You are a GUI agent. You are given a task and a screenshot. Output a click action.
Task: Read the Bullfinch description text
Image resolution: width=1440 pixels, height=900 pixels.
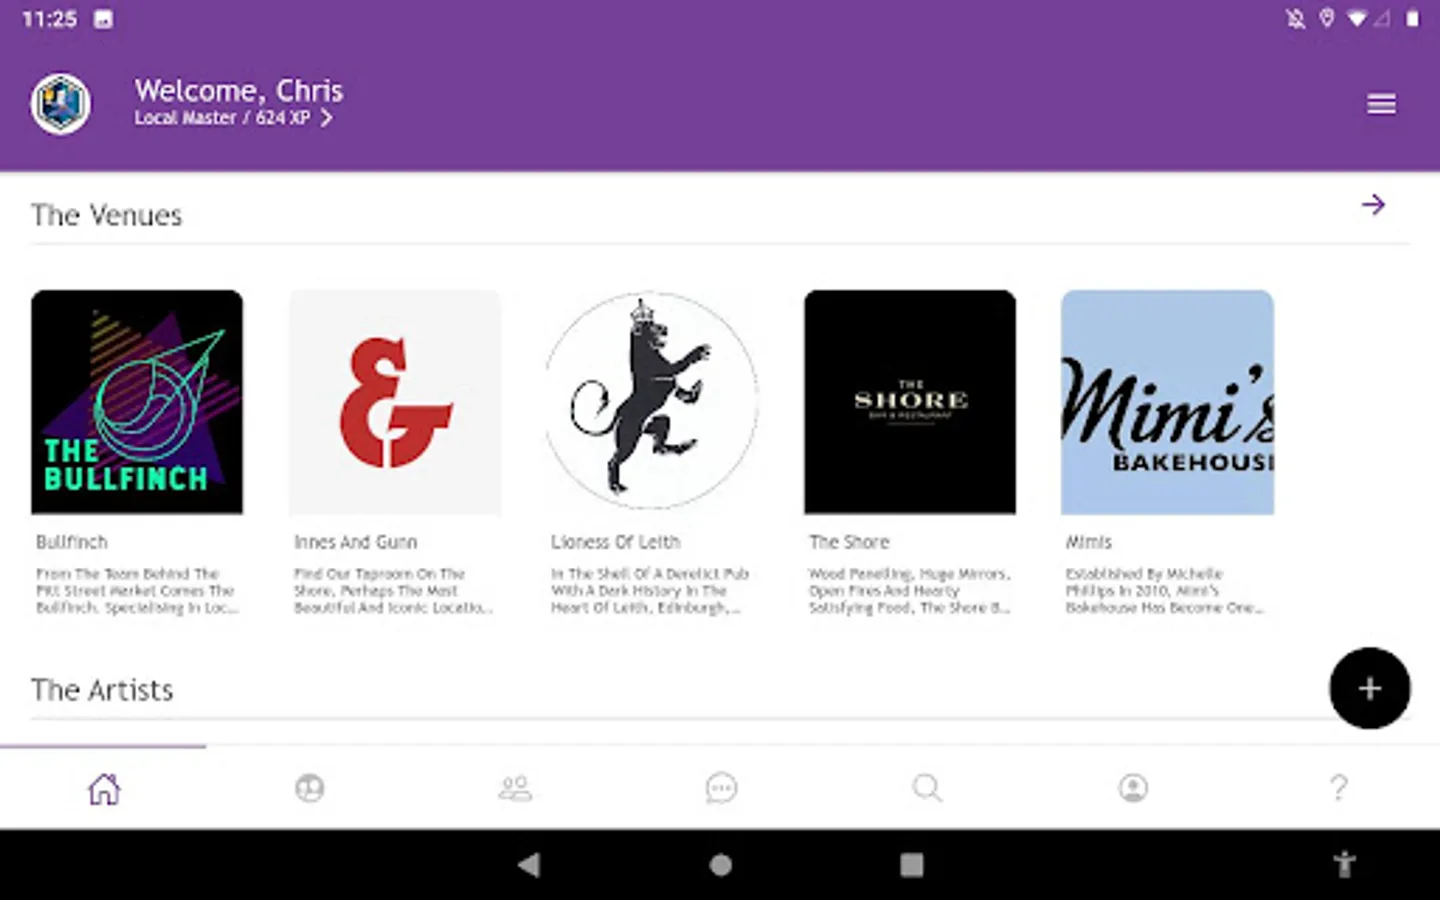point(137,591)
